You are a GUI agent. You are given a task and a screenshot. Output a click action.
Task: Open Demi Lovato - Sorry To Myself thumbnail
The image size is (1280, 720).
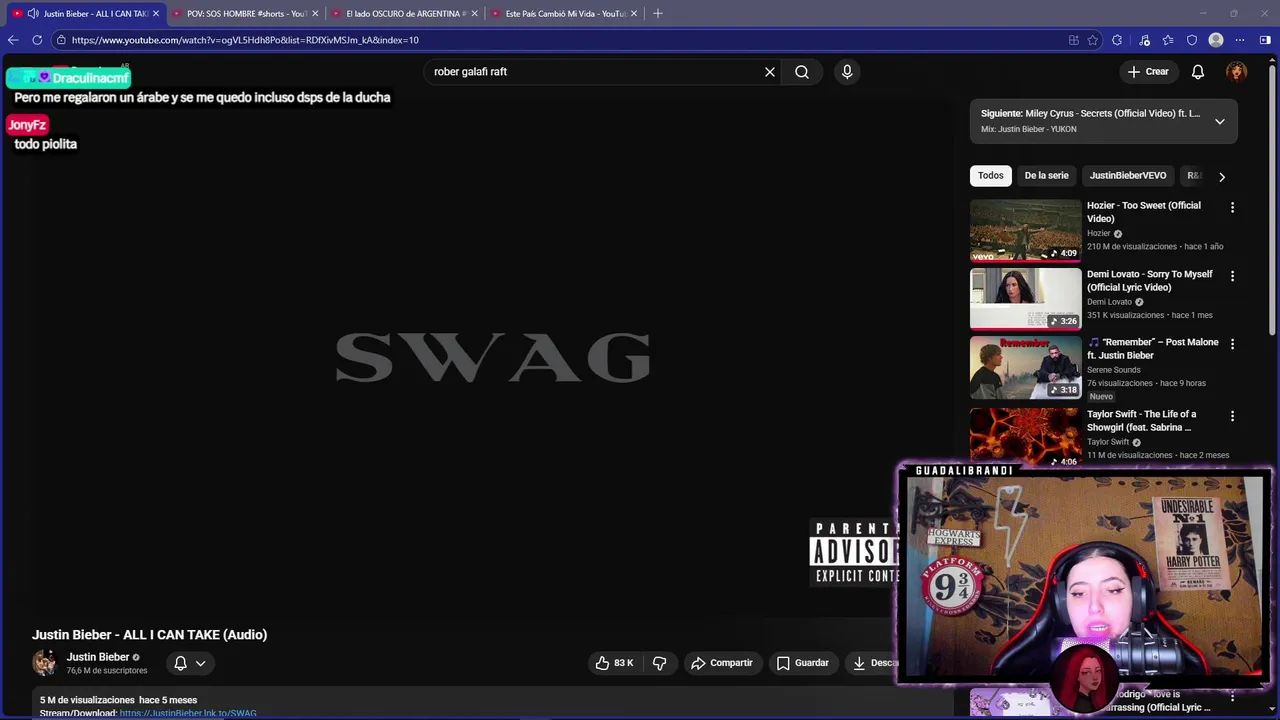point(1026,298)
